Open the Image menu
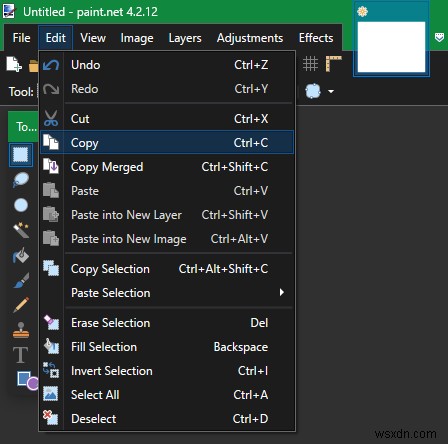The width and height of the screenshot is (448, 444). (x=137, y=38)
